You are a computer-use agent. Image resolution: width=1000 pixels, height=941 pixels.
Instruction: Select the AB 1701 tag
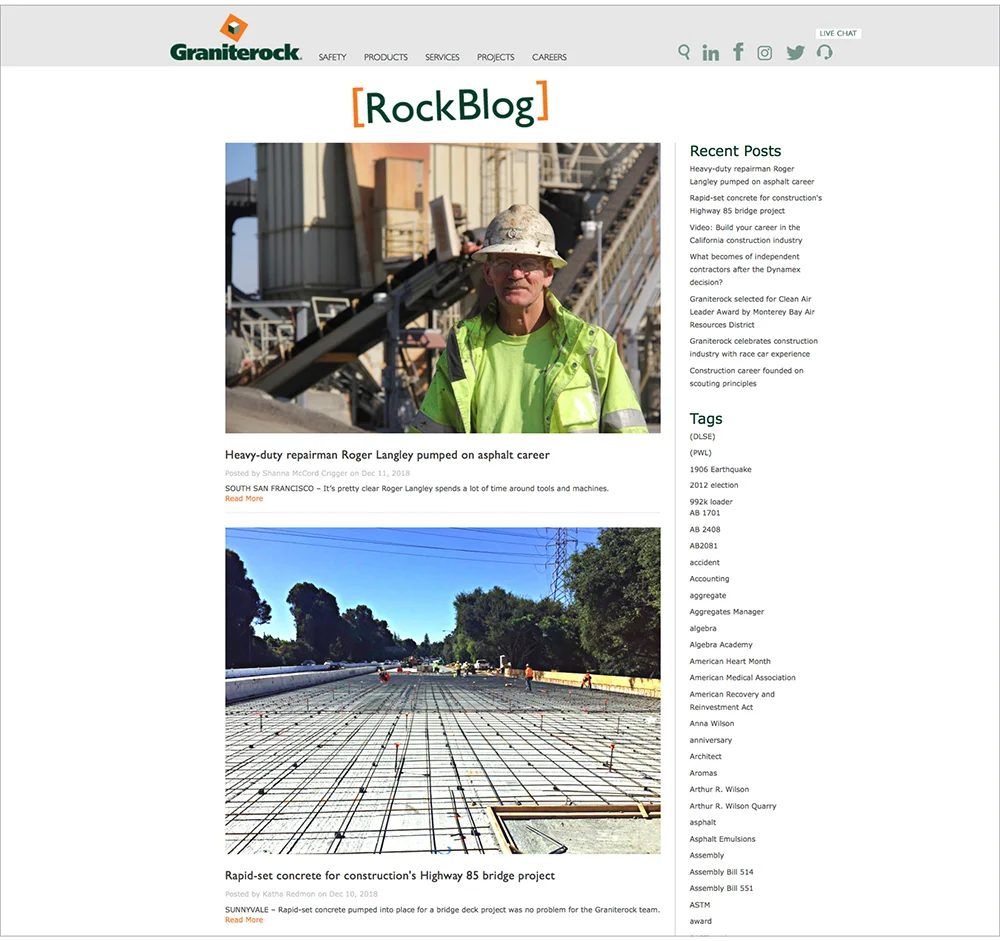(x=705, y=513)
